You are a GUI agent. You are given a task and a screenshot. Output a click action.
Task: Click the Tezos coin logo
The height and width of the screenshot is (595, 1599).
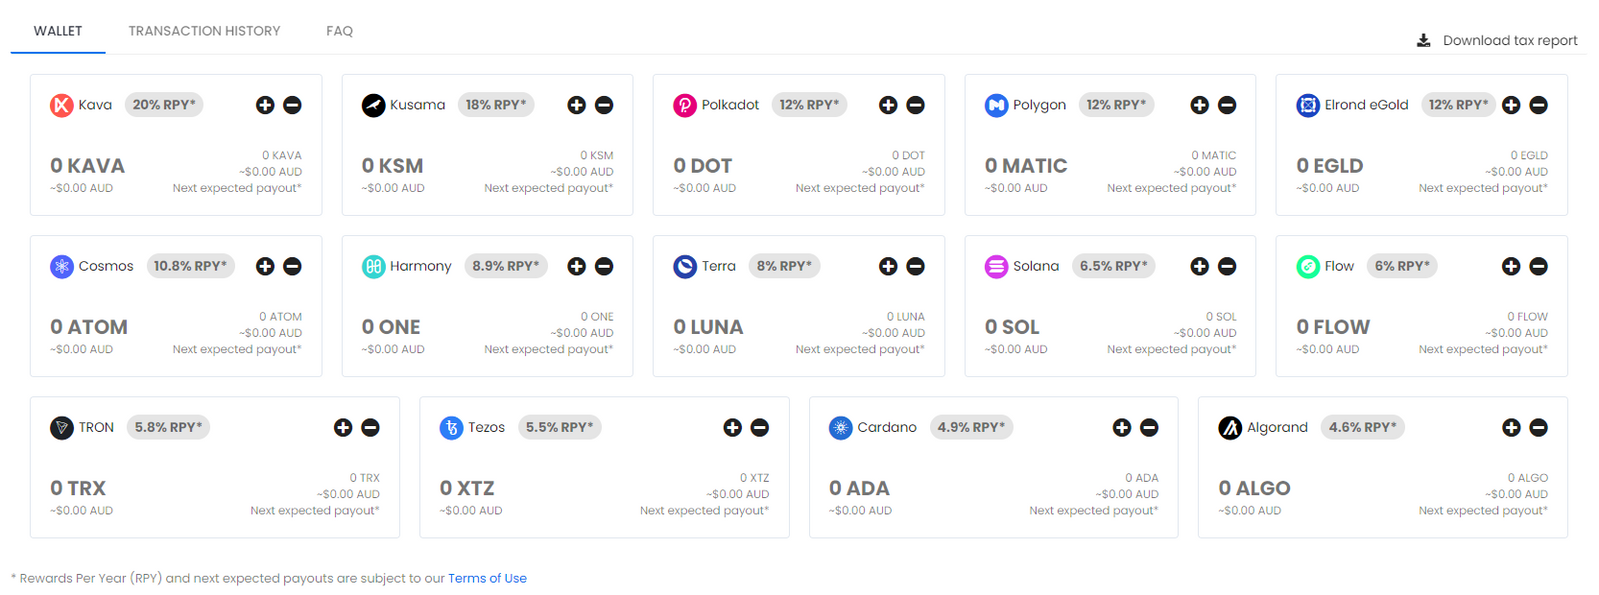[x=451, y=428]
